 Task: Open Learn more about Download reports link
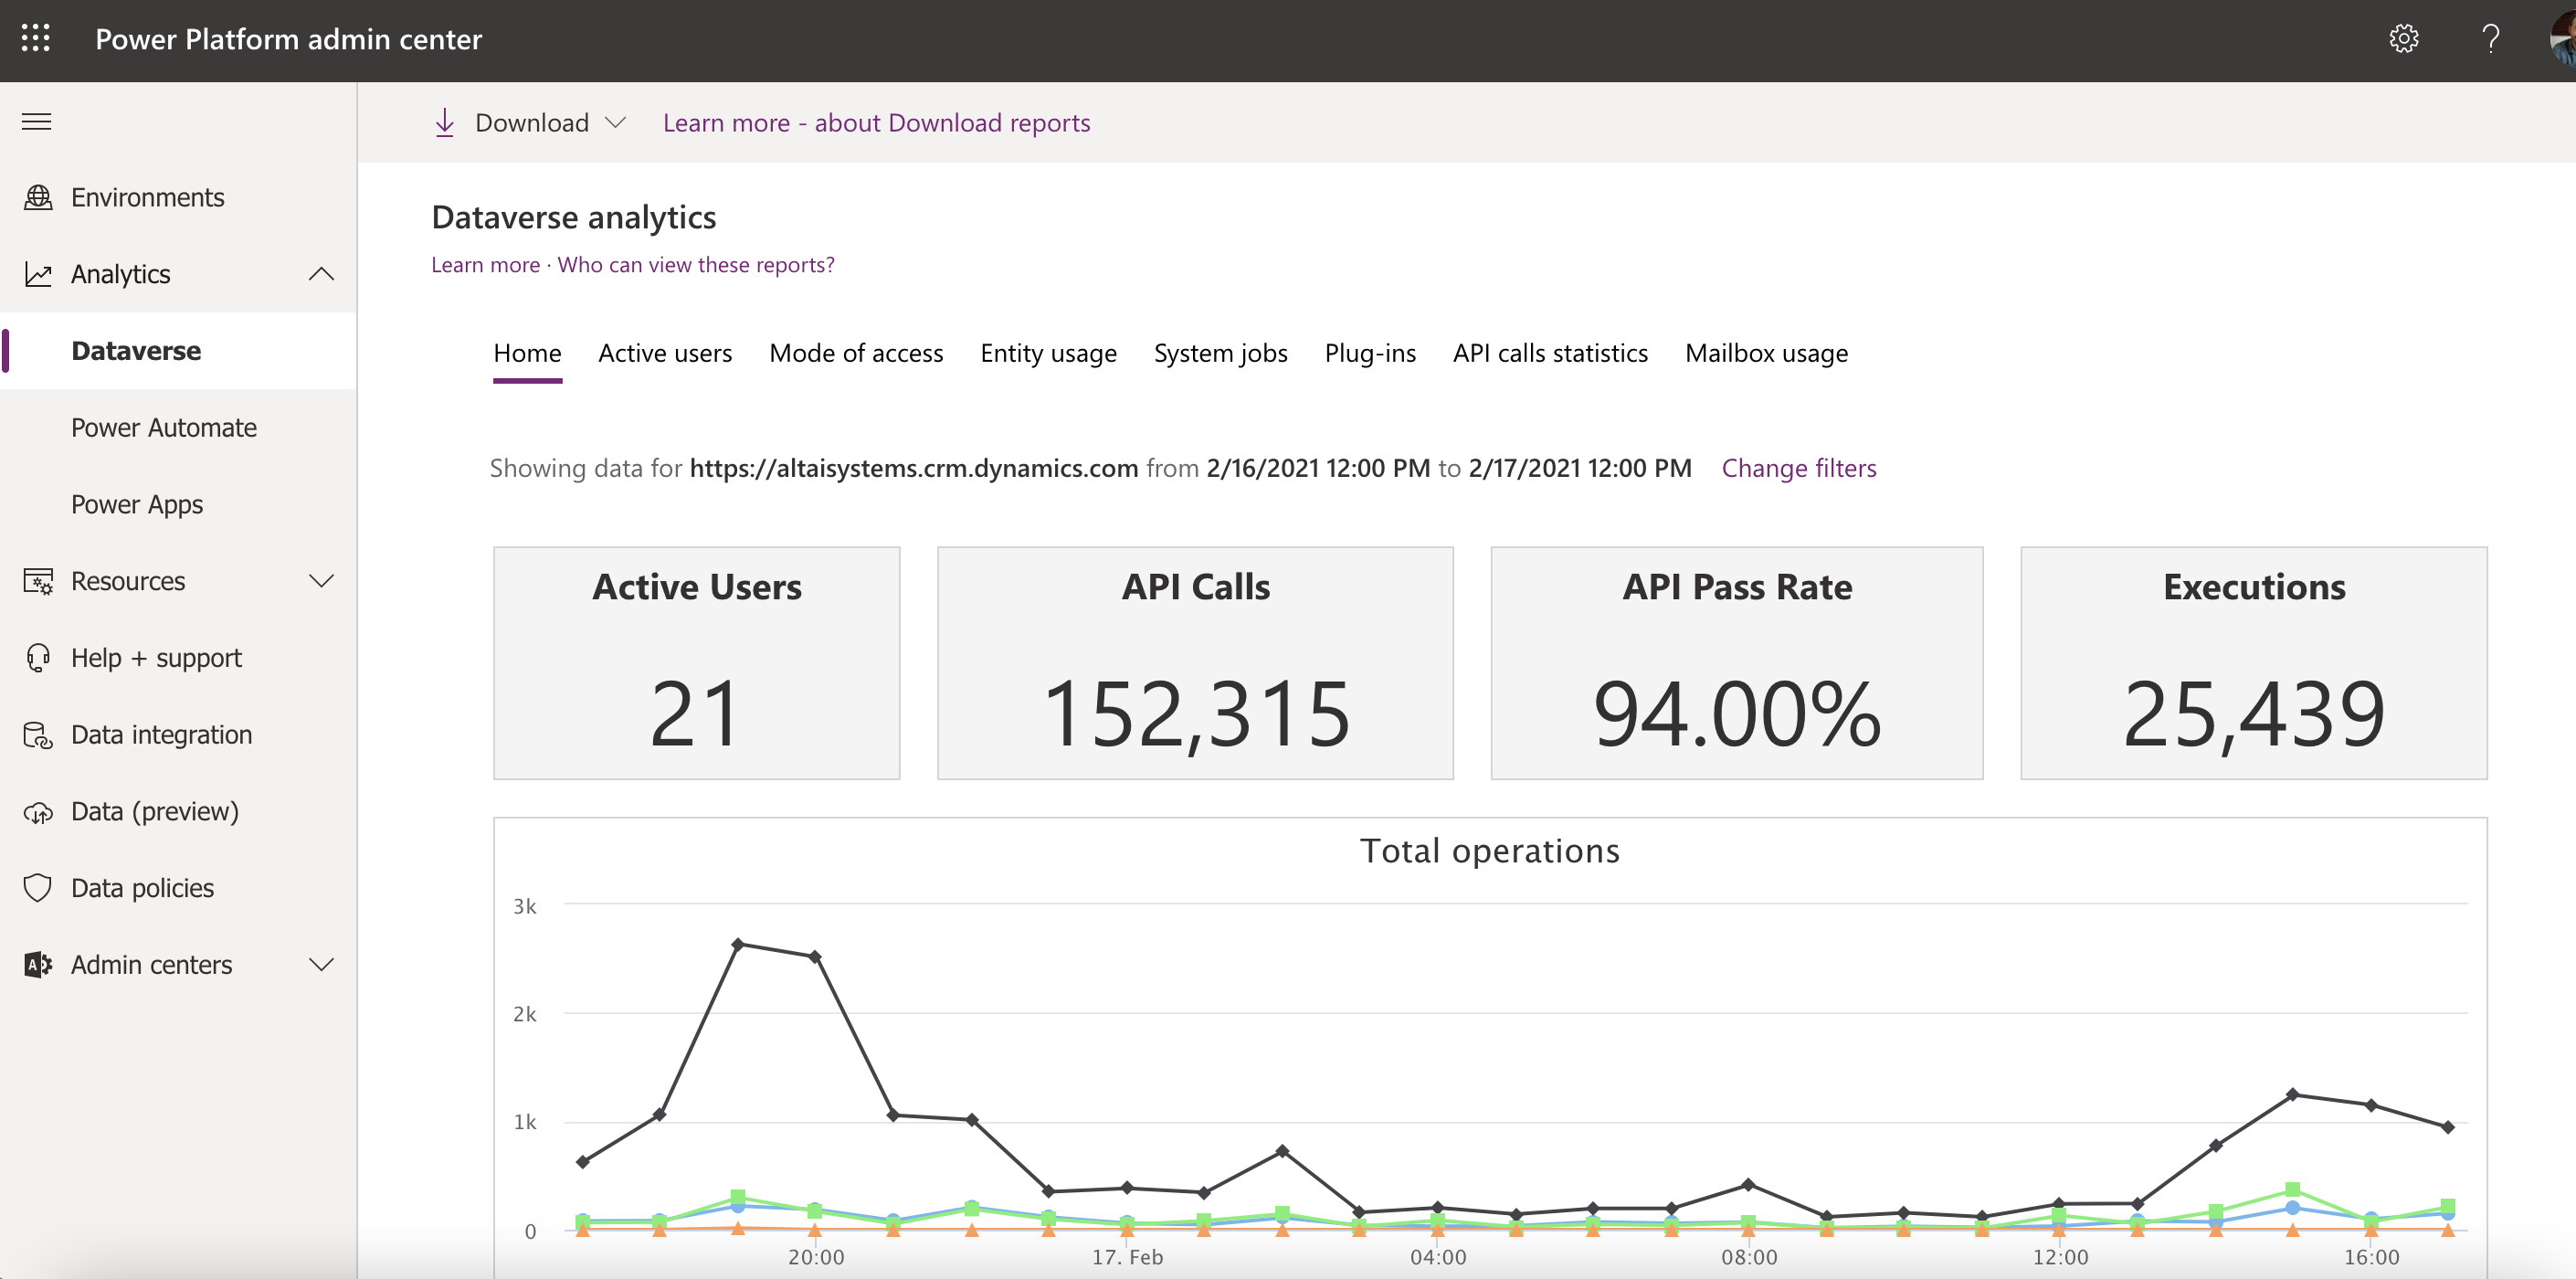click(x=876, y=123)
